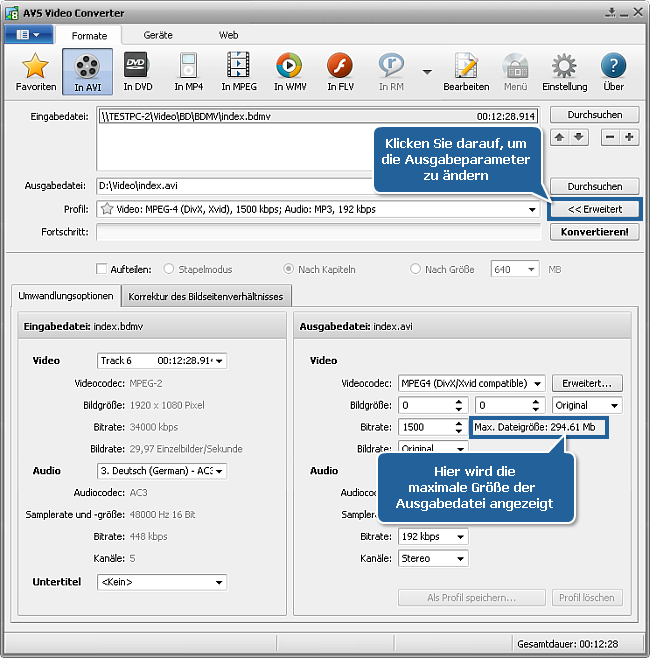Open Einstellung gear settings

click(564, 72)
